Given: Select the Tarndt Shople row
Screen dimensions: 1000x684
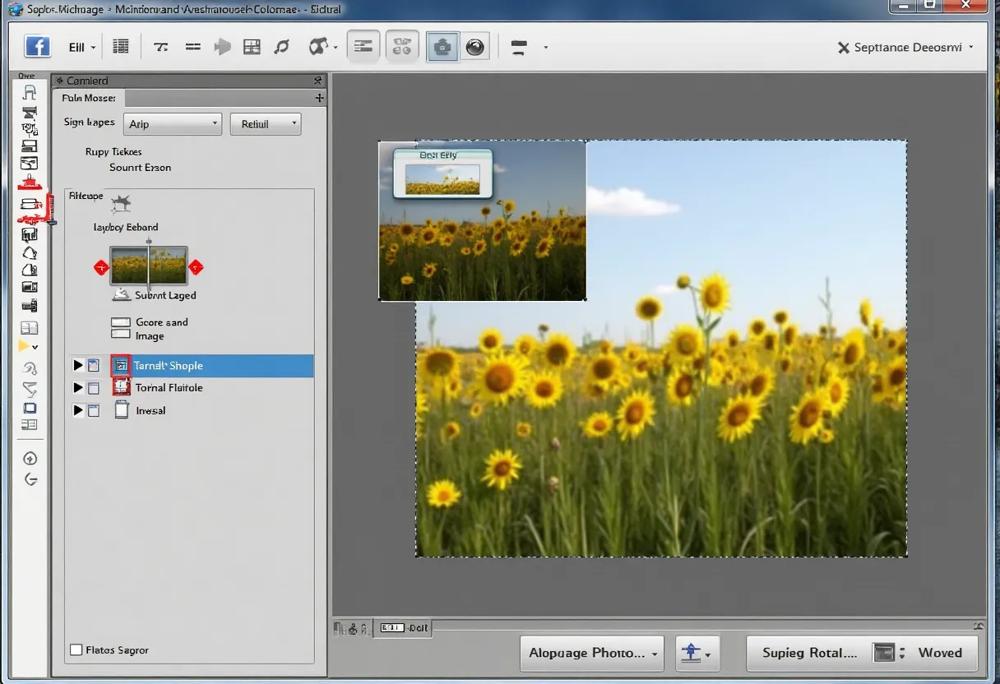Looking at the screenshot, I should [192, 366].
